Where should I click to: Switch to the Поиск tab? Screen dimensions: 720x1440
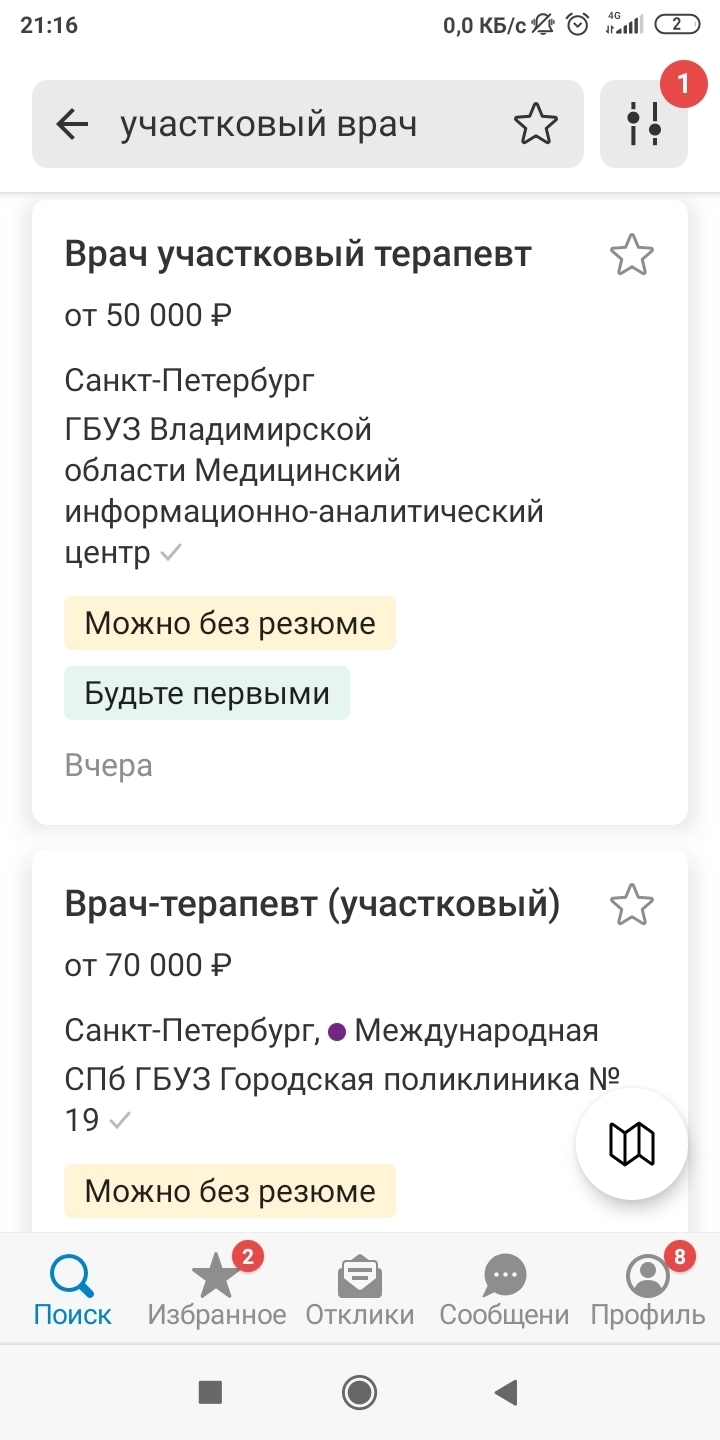[x=72, y=1289]
